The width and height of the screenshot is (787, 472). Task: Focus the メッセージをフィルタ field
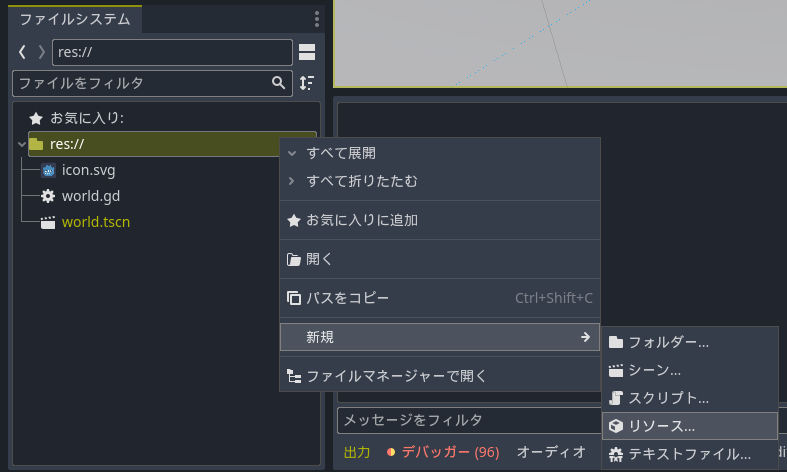pyautogui.click(x=469, y=420)
